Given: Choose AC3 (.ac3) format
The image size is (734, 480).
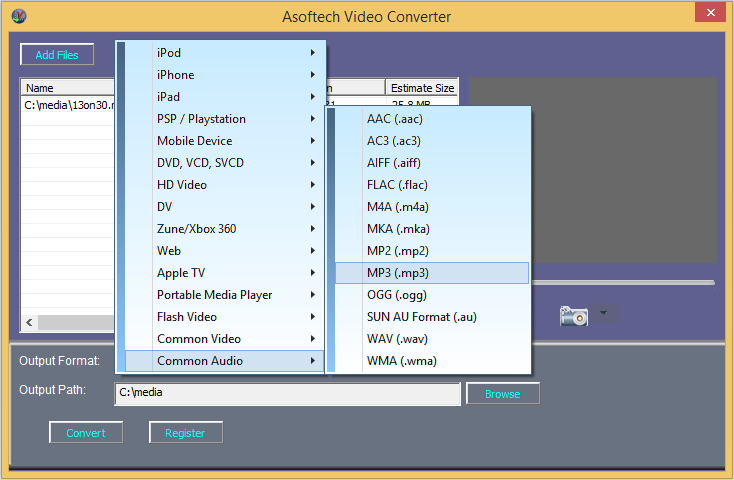Looking at the screenshot, I should [x=432, y=141].
